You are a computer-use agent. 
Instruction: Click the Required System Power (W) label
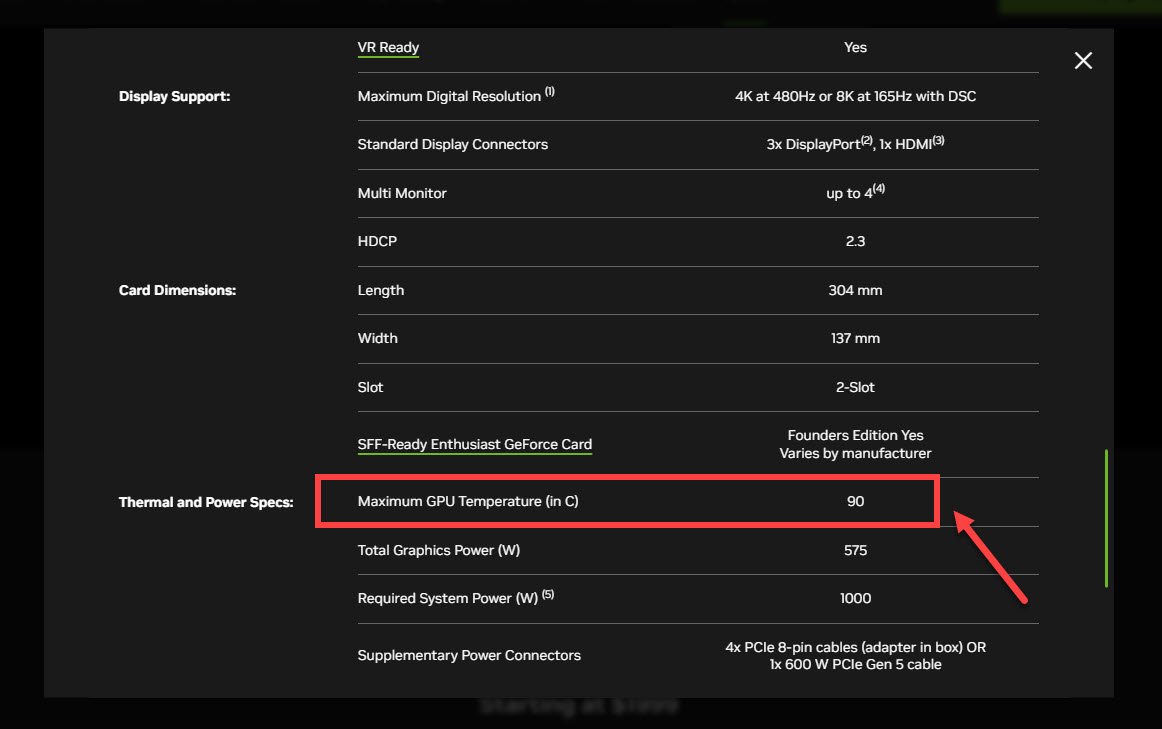(456, 598)
